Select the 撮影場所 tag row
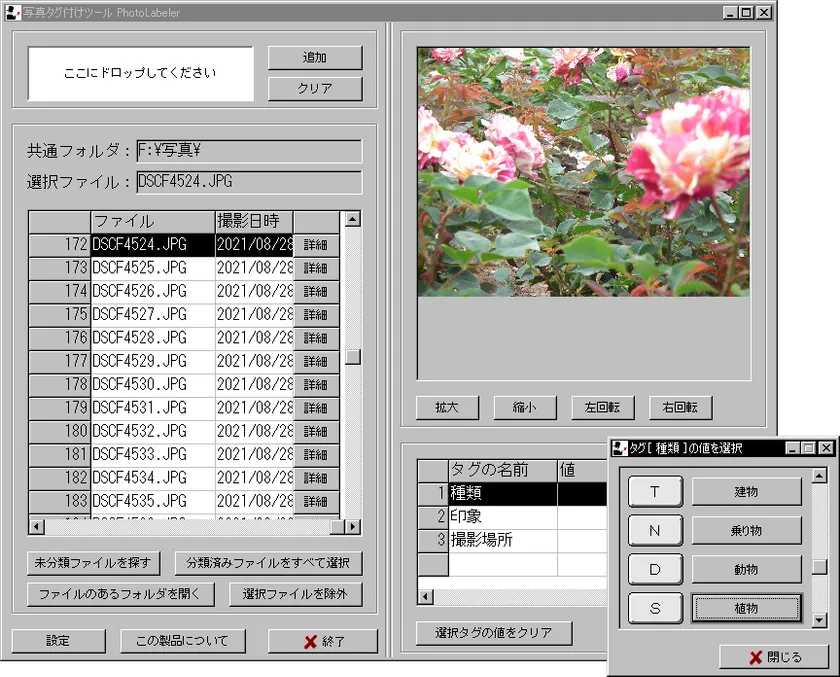Viewport: 840px width, 677px height. tap(500, 540)
